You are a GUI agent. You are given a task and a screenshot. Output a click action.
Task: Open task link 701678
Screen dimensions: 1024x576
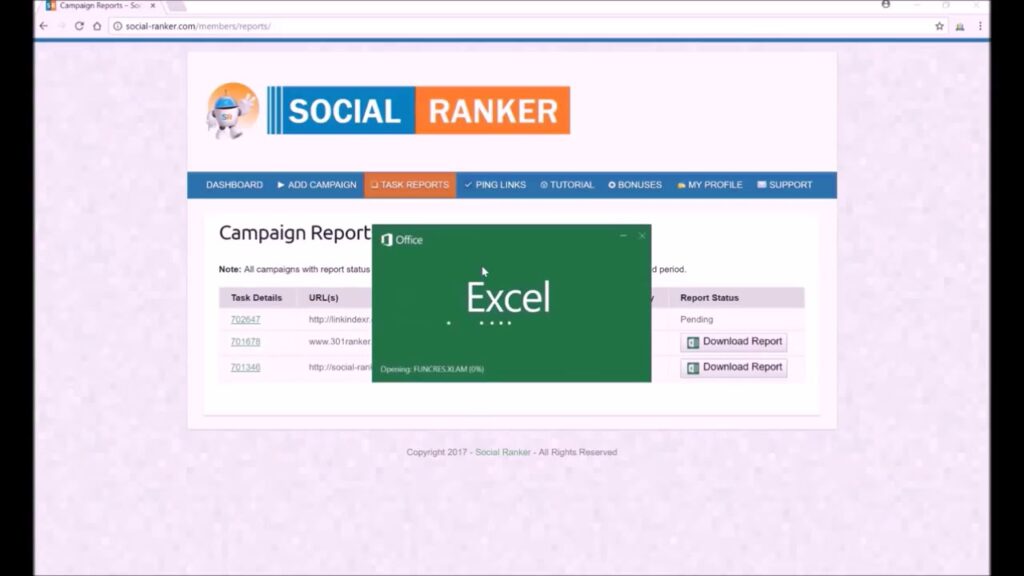click(x=245, y=342)
